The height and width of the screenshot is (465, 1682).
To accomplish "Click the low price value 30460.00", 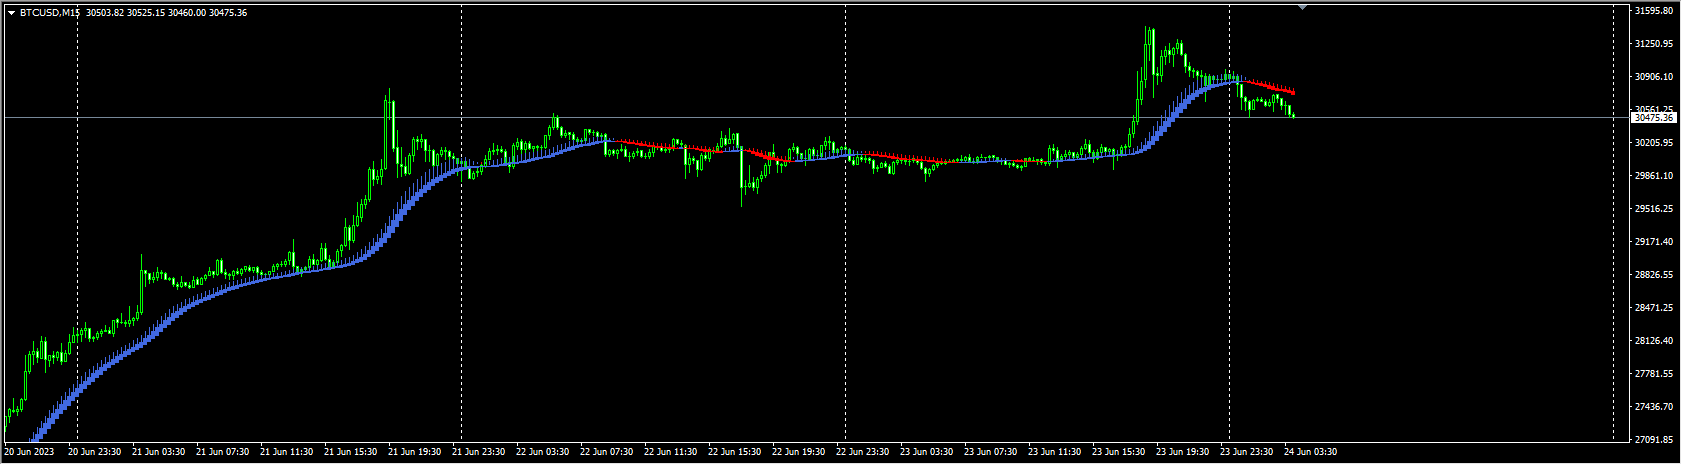I will 188,13.
